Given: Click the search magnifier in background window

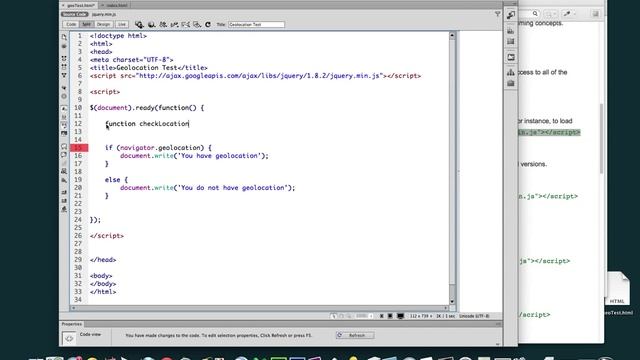Looking at the screenshot, I should (535, 14).
